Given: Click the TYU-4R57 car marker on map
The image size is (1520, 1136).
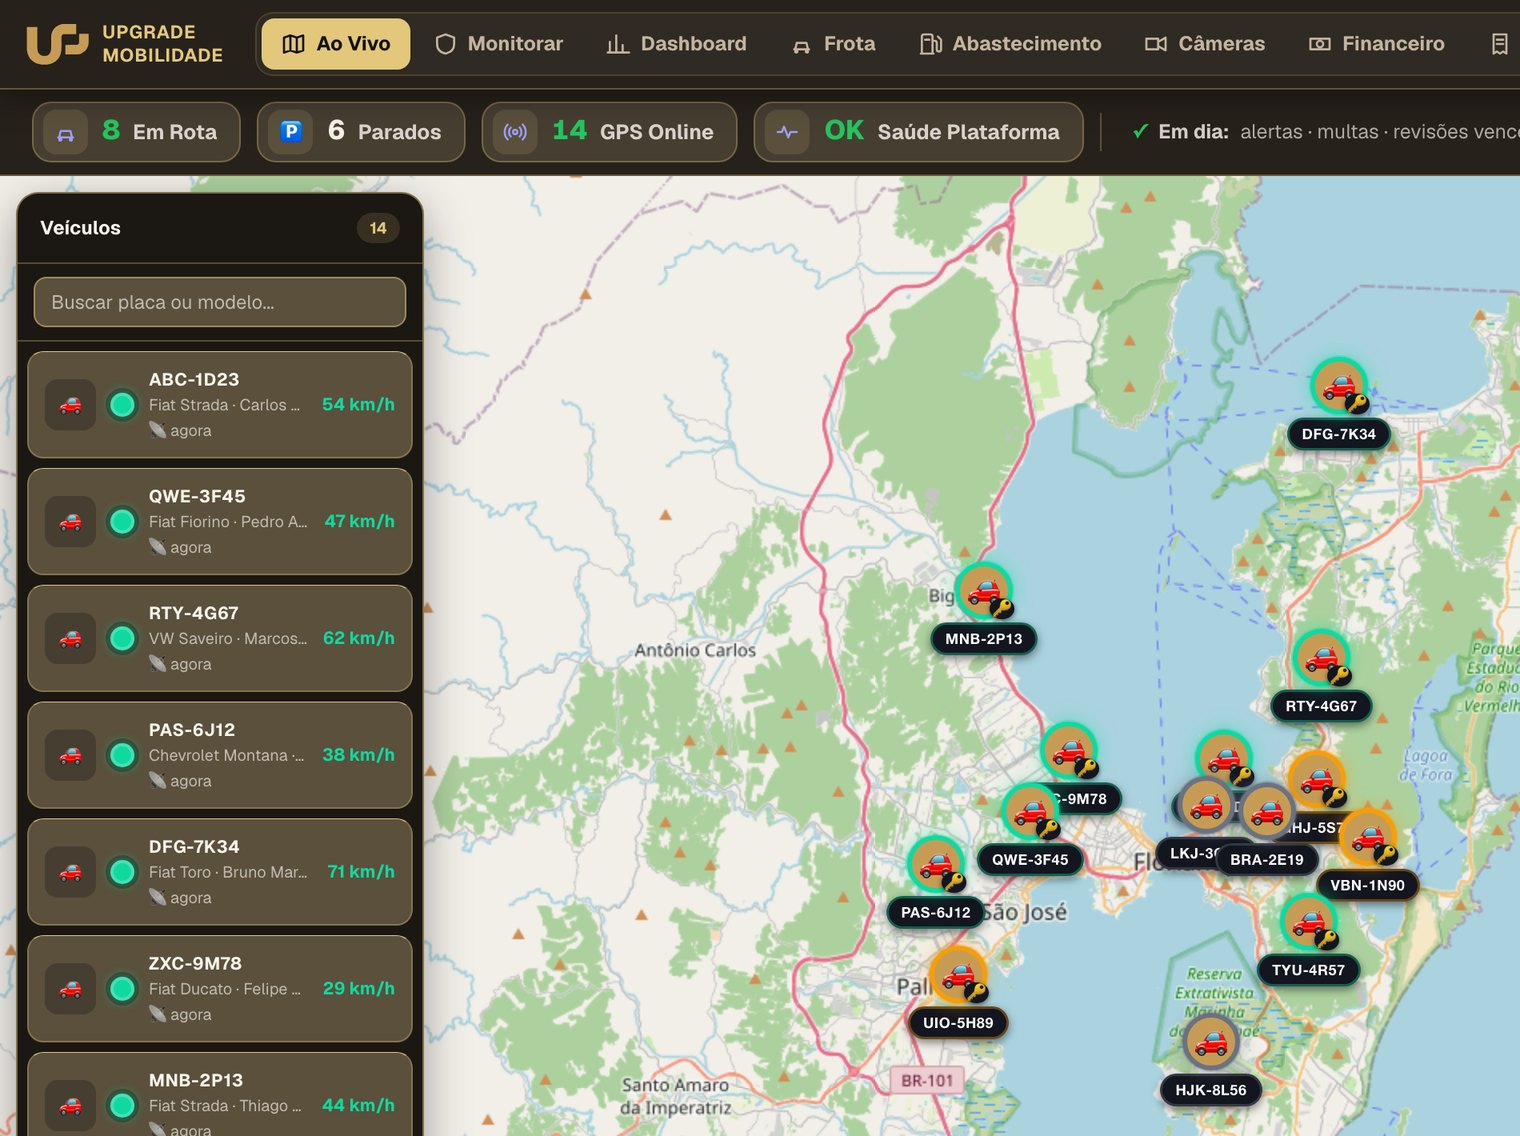Looking at the screenshot, I should [1308, 922].
